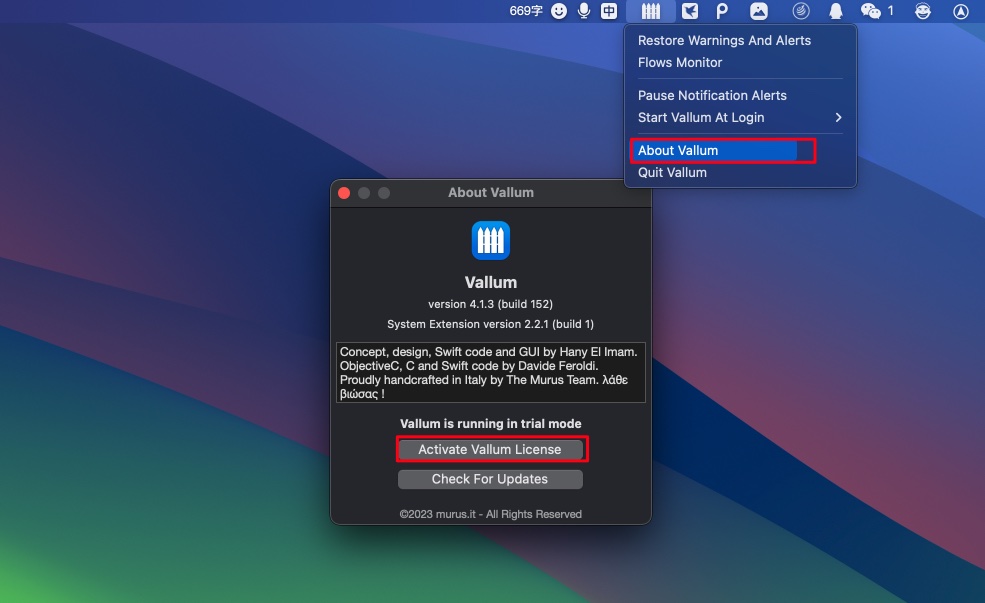The image size is (985, 603).
Task: Click the microphone status icon
Action: click(x=583, y=11)
